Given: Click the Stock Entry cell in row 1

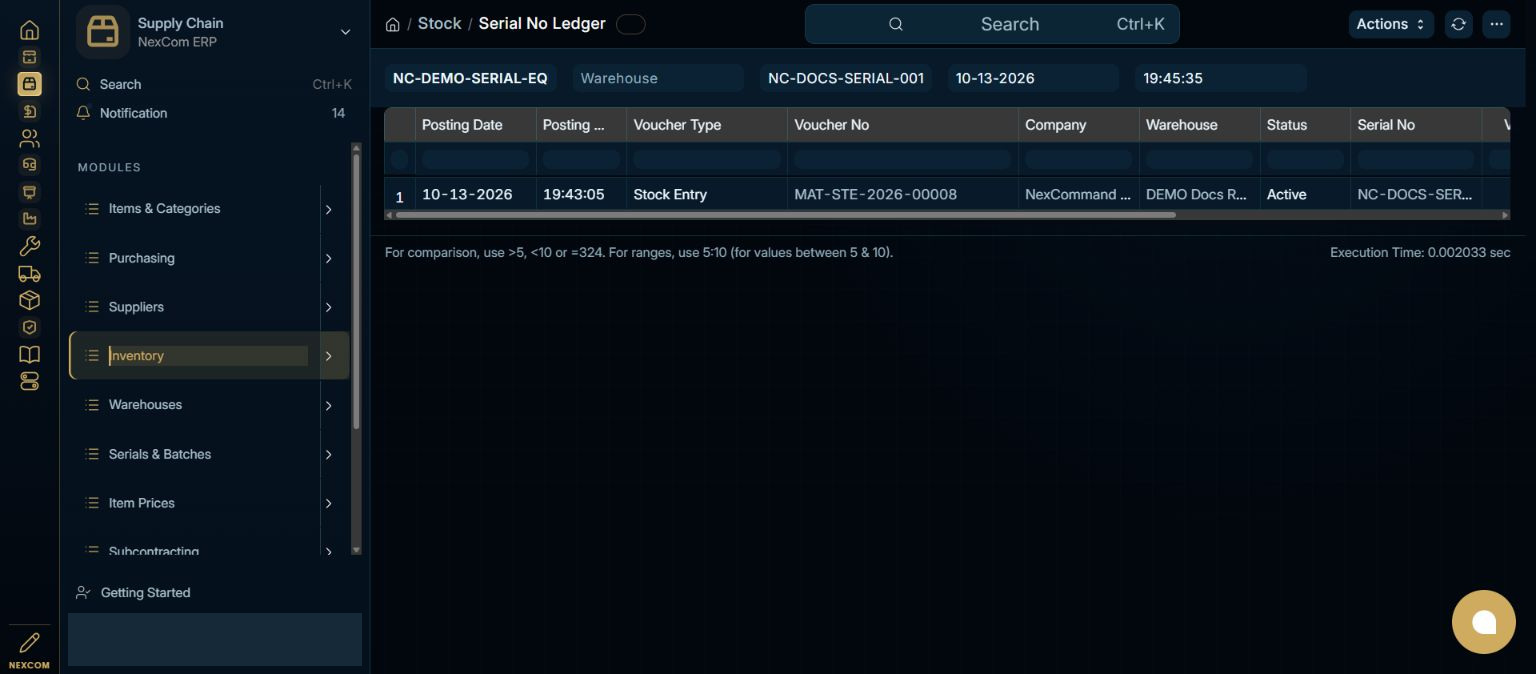Looking at the screenshot, I should 707,194.
